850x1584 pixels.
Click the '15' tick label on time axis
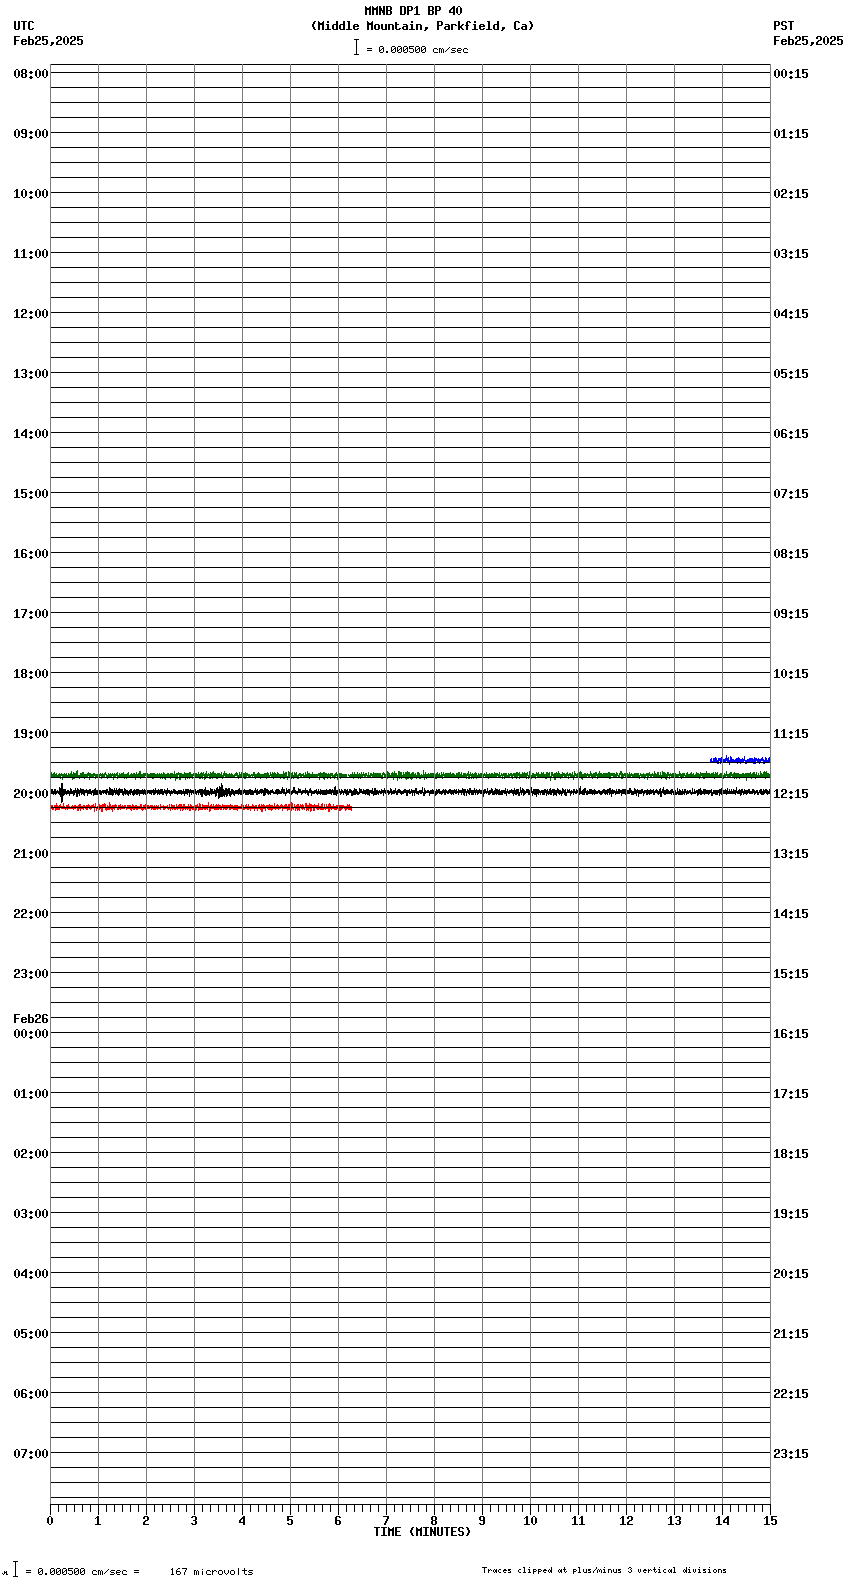click(x=770, y=1521)
